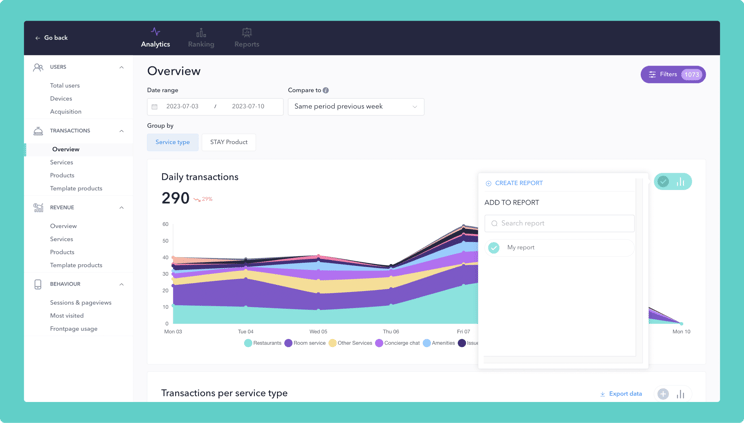Toggle the My report checkmark
Image resolution: width=744 pixels, height=423 pixels.
coord(494,247)
